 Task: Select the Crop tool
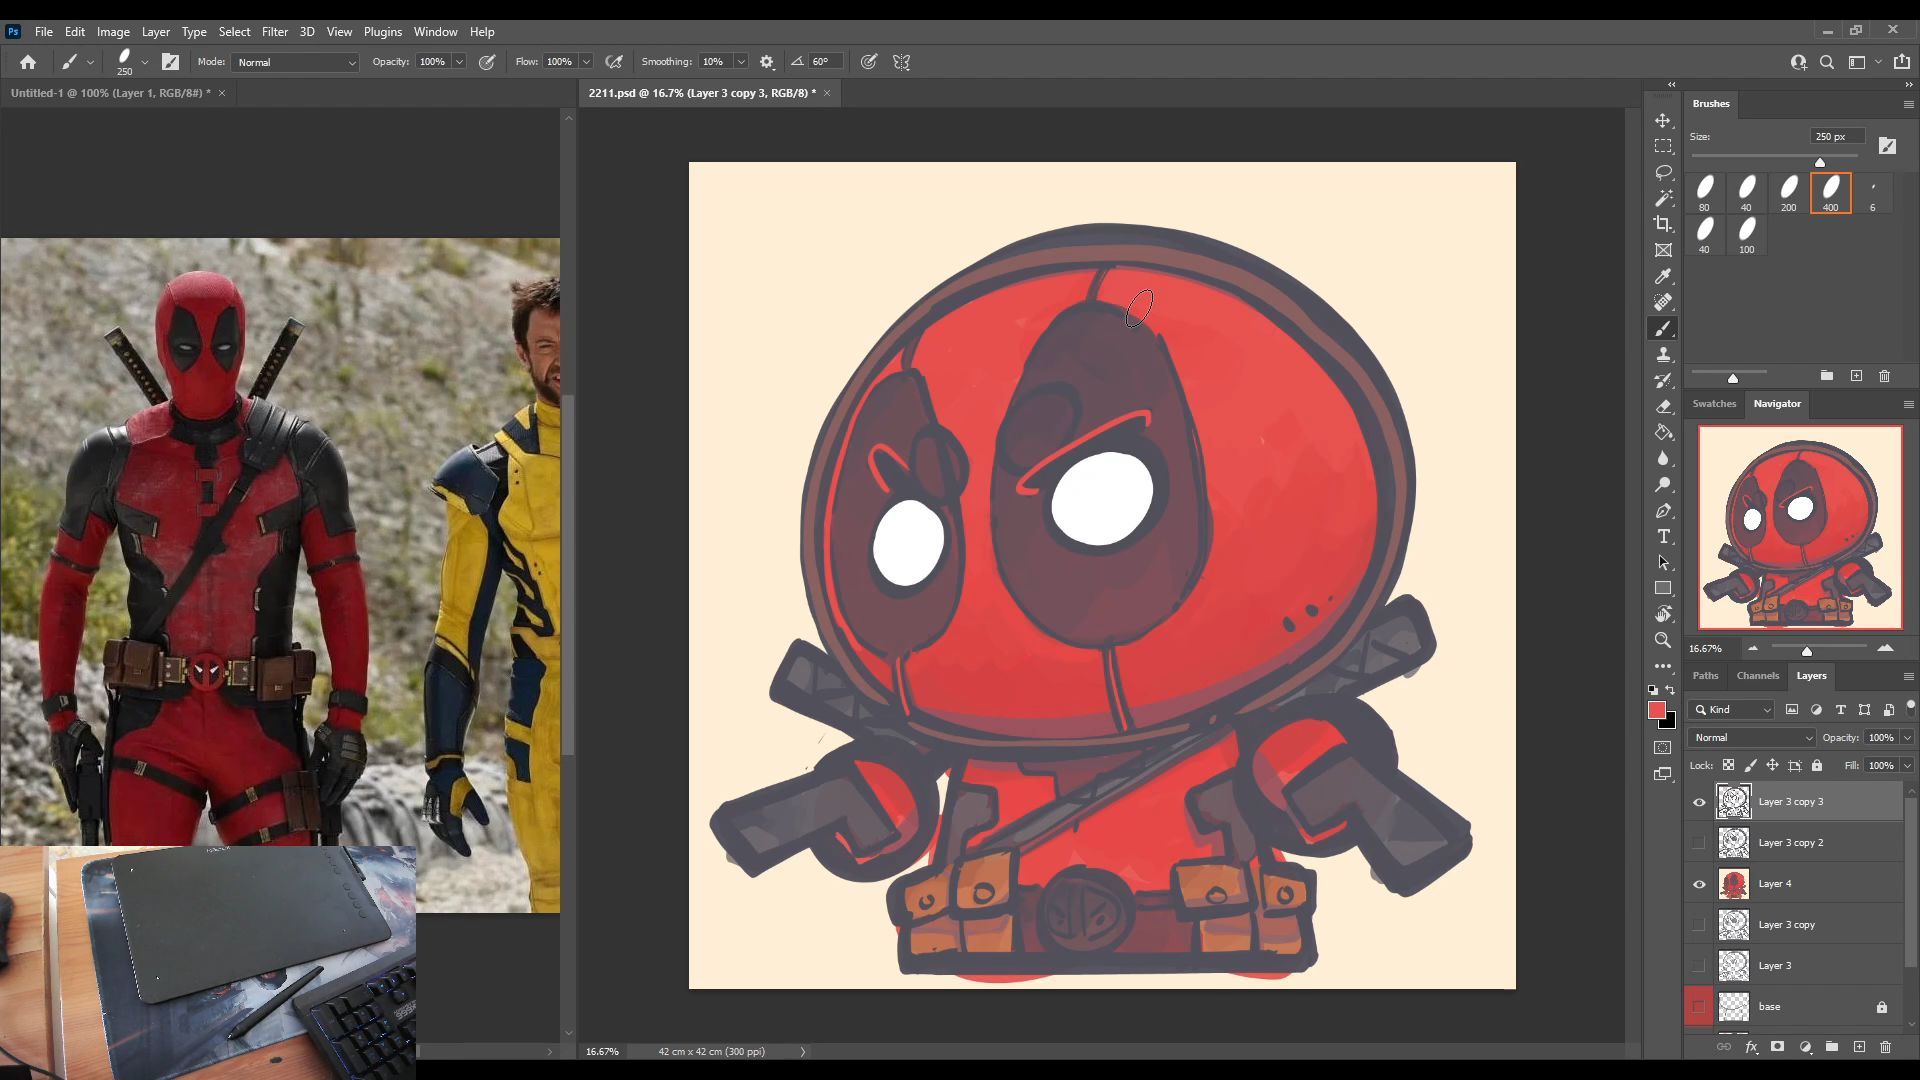1663,224
